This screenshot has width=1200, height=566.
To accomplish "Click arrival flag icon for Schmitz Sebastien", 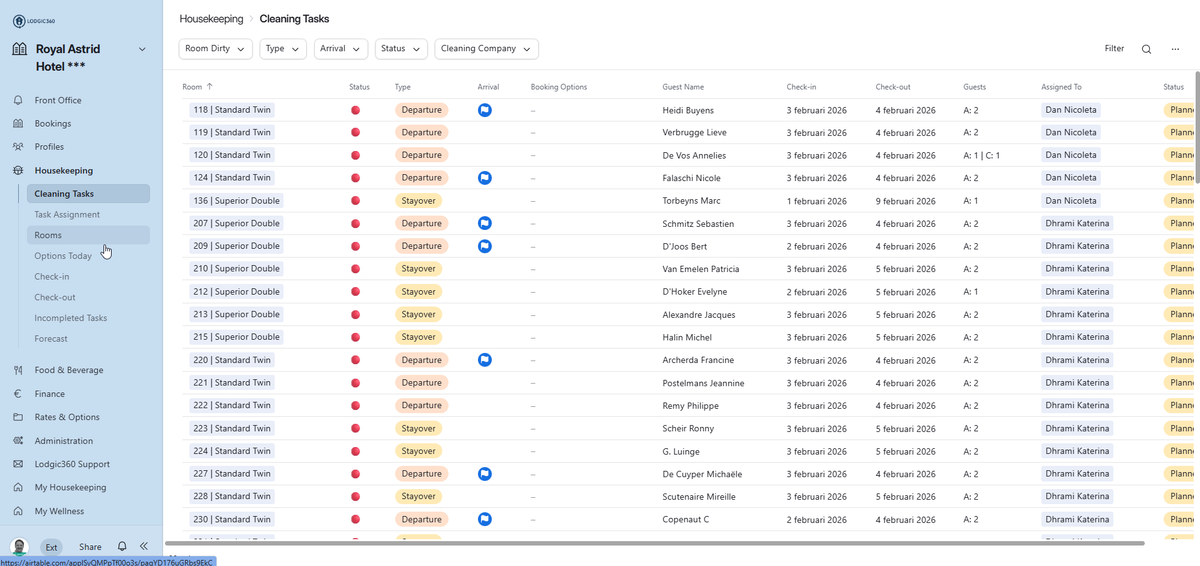I will pos(485,223).
